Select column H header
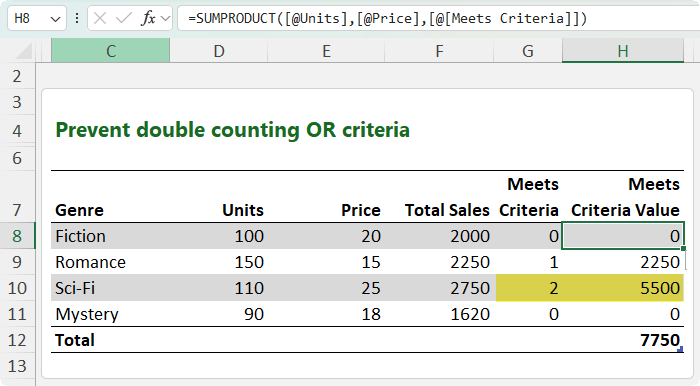Viewport: 700px width, 386px height. 623,51
